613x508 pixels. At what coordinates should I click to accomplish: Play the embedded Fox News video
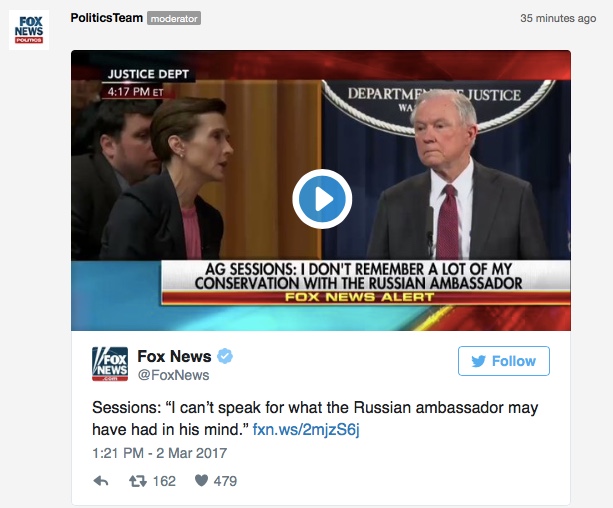coord(322,199)
